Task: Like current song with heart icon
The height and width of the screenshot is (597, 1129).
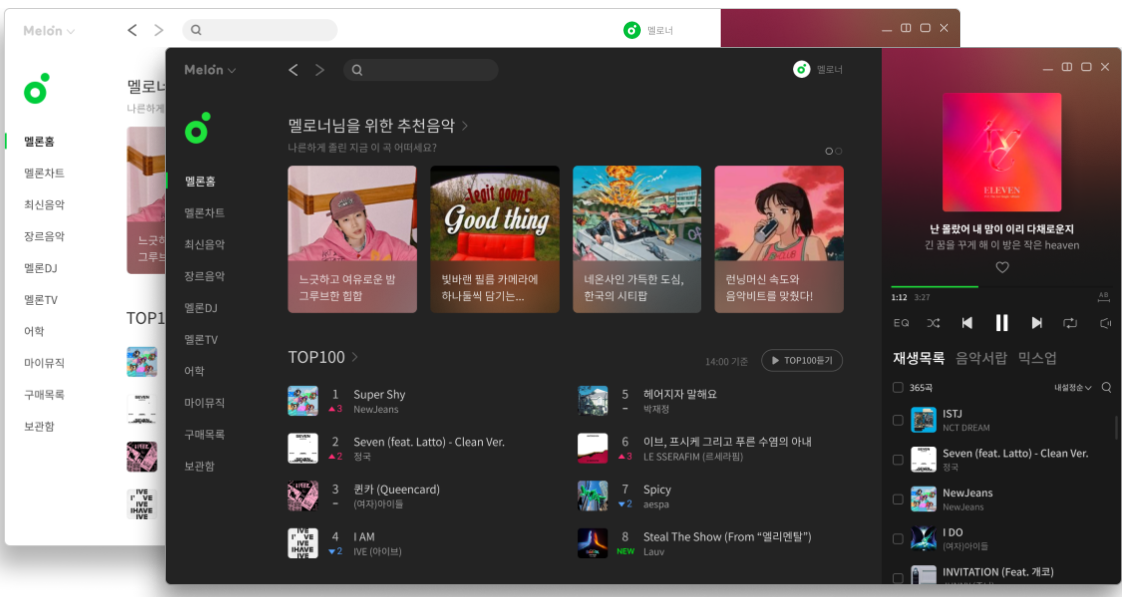Action: (x=1002, y=267)
